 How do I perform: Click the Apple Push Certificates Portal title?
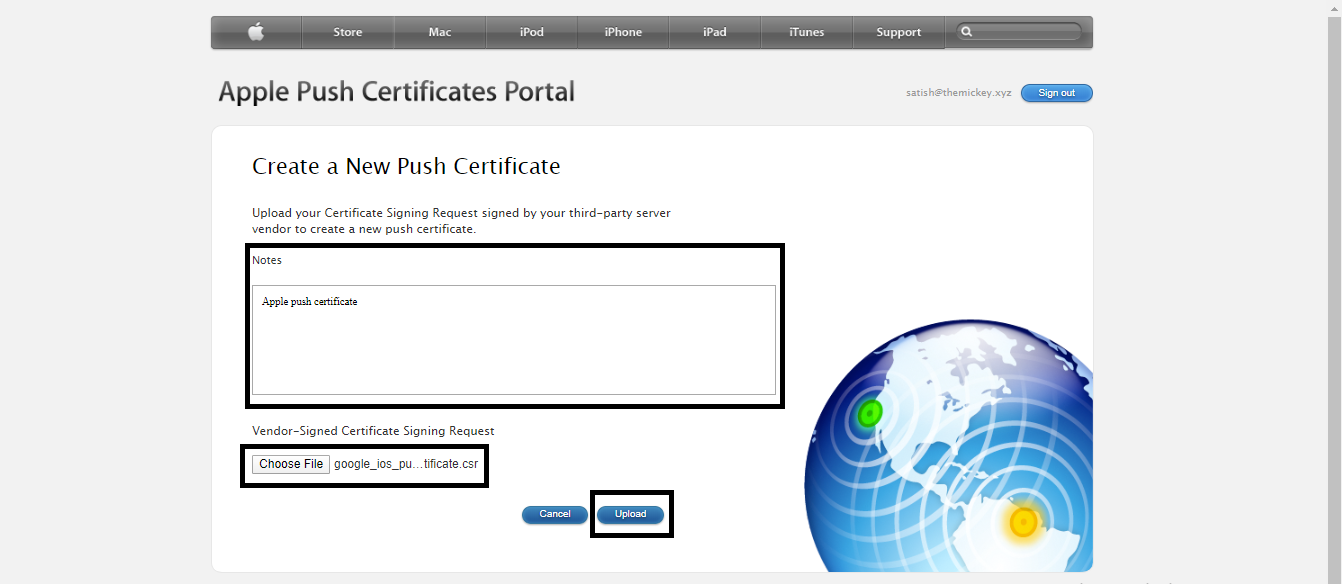coord(397,92)
